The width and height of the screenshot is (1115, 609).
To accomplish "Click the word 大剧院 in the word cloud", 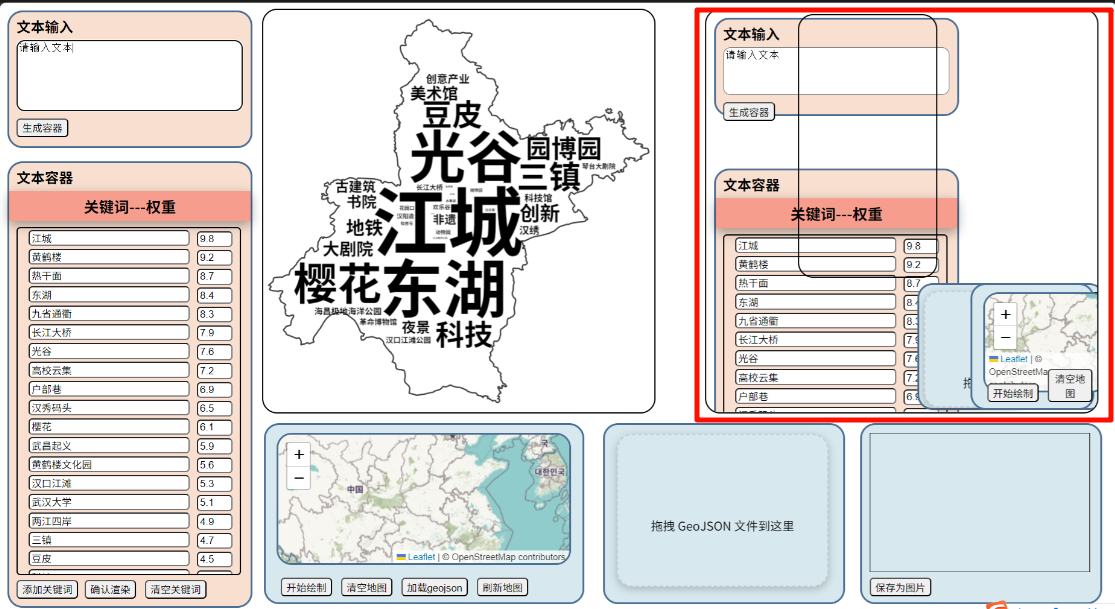I will pyautogui.click(x=348, y=249).
